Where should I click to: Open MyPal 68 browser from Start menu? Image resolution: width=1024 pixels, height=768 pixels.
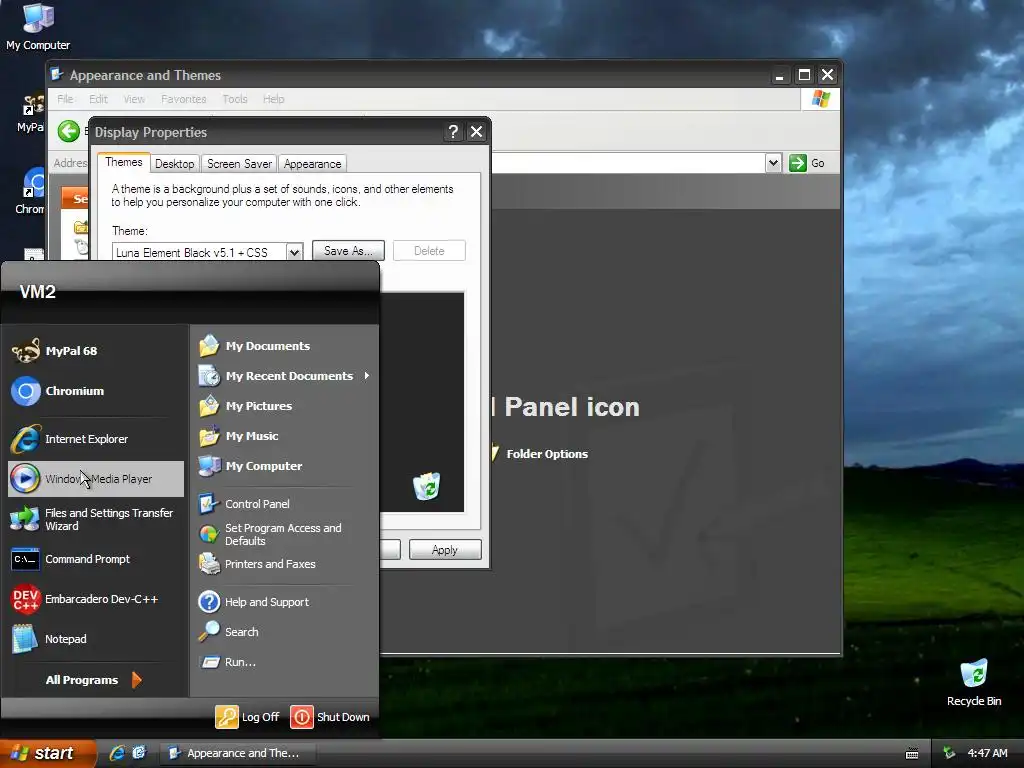(95, 351)
